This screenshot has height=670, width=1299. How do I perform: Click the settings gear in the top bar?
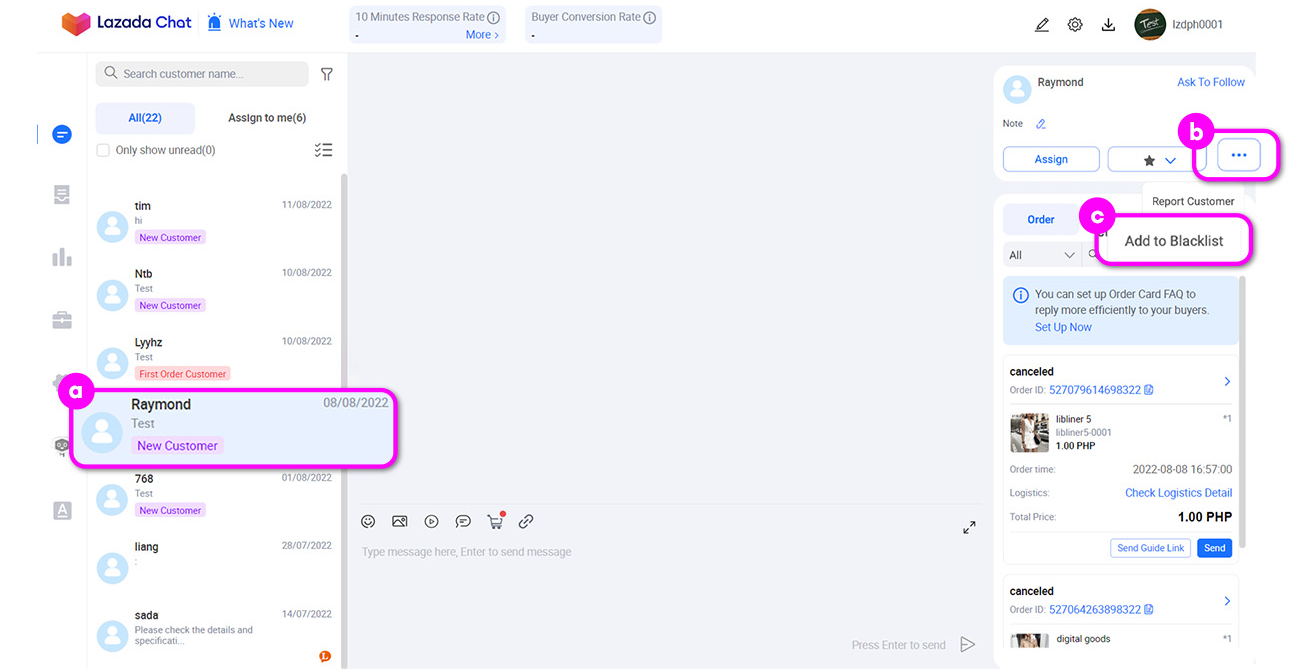(1075, 24)
